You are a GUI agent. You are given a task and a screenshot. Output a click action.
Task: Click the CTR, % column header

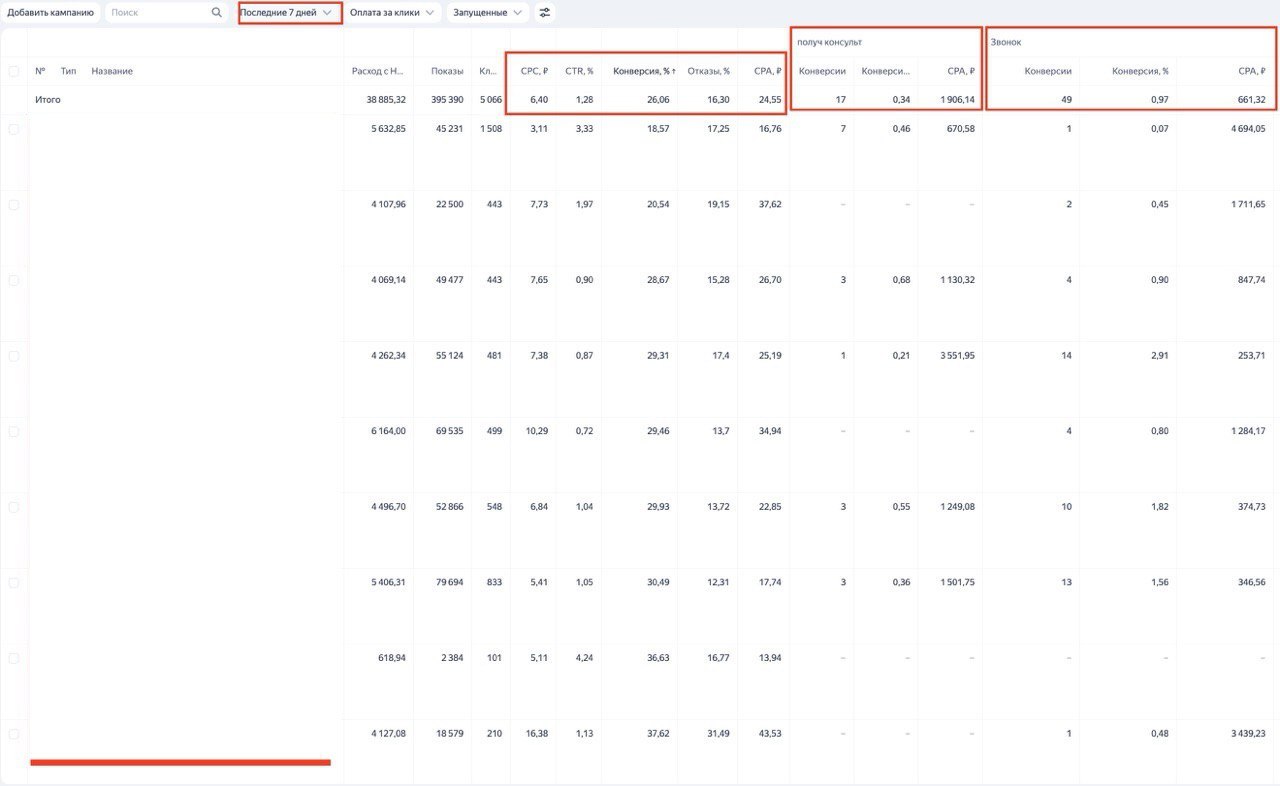pyautogui.click(x=579, y=71)
